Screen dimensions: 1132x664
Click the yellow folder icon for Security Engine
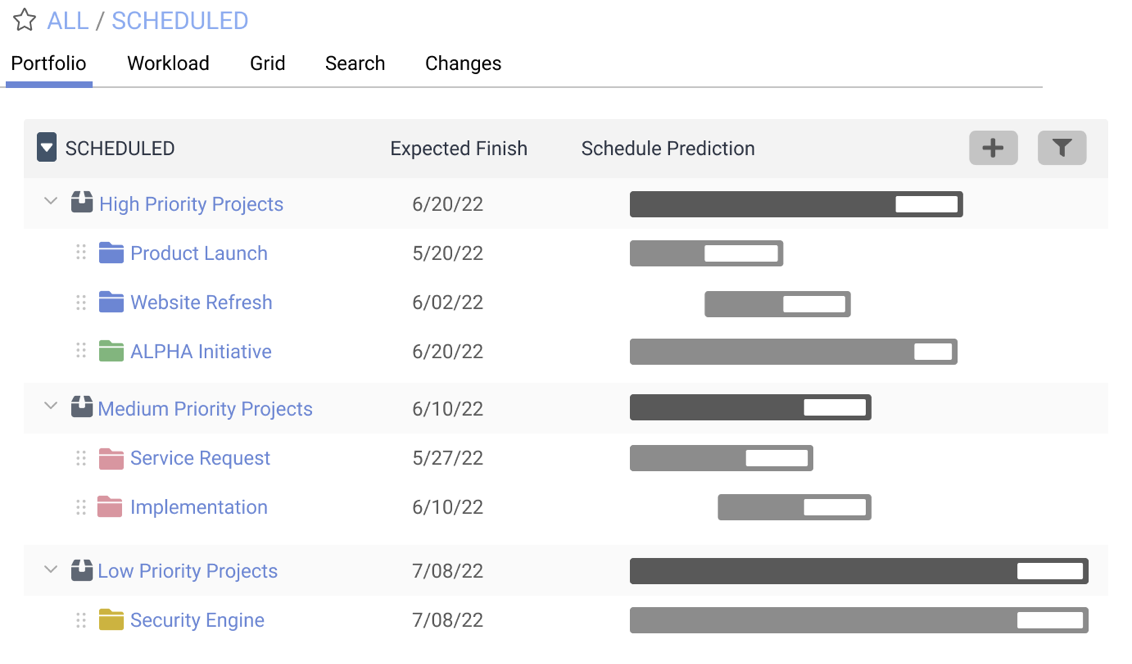(x=111, y=619)
